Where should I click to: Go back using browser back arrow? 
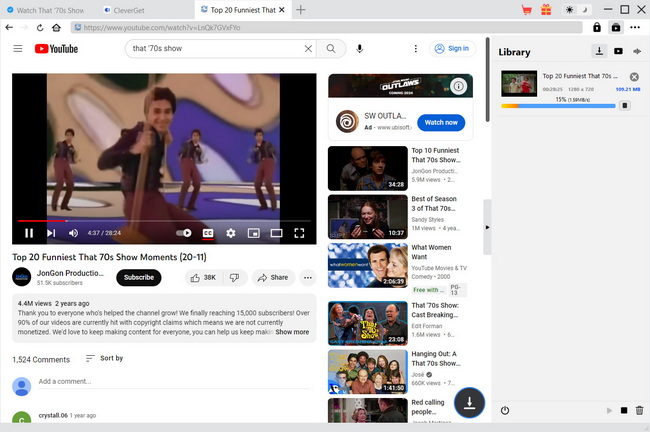[x=9, y=27]
